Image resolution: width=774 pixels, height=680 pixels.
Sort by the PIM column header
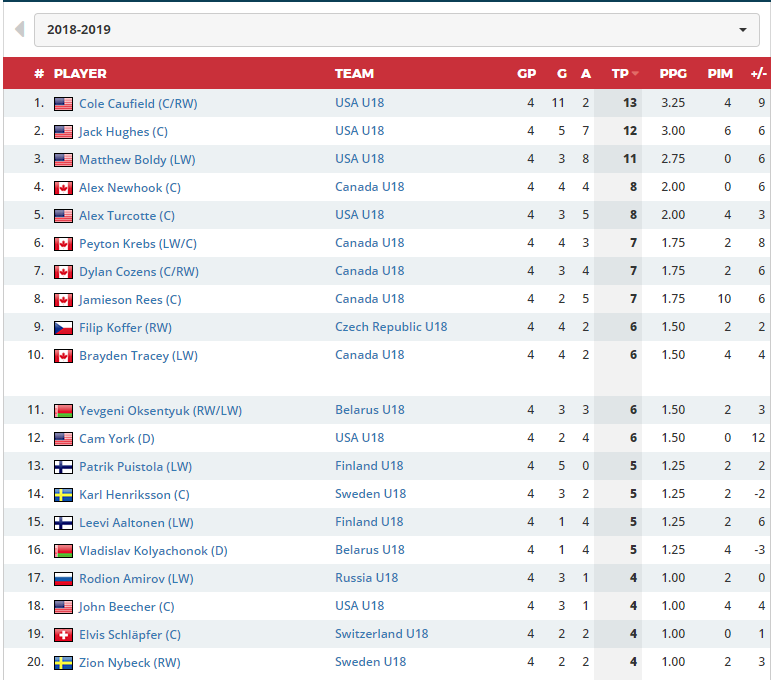pyautogui.click(x=719, y=74)
